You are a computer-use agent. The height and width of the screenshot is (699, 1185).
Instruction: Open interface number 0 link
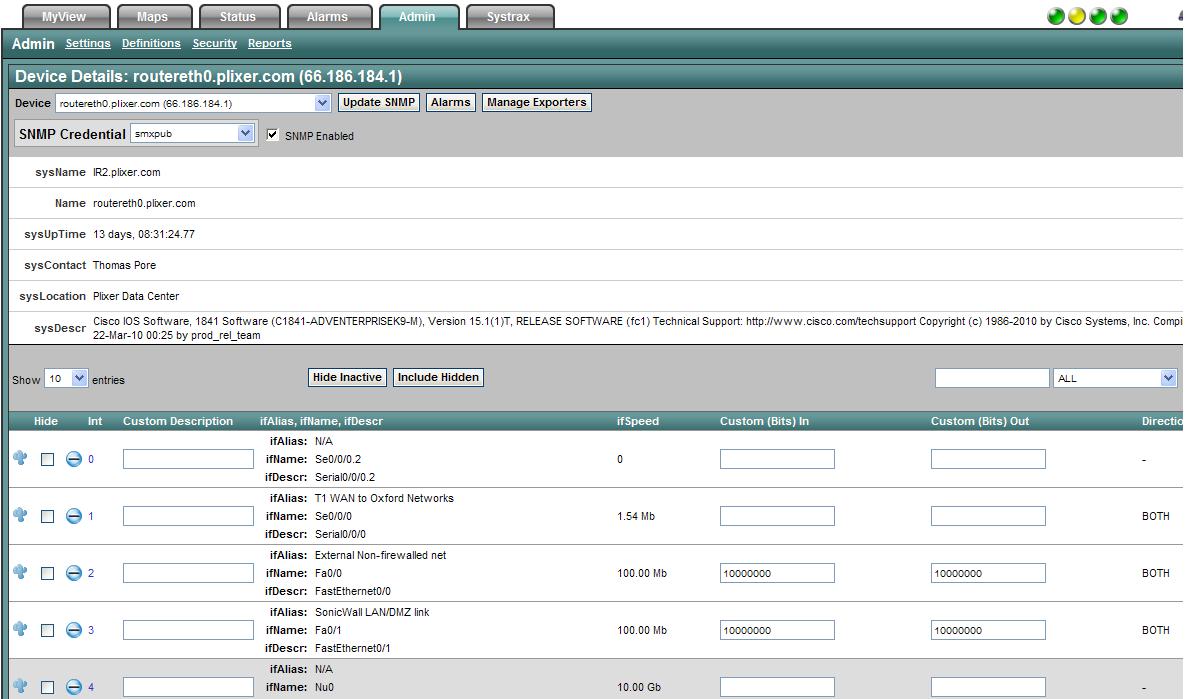pos(91,459)
